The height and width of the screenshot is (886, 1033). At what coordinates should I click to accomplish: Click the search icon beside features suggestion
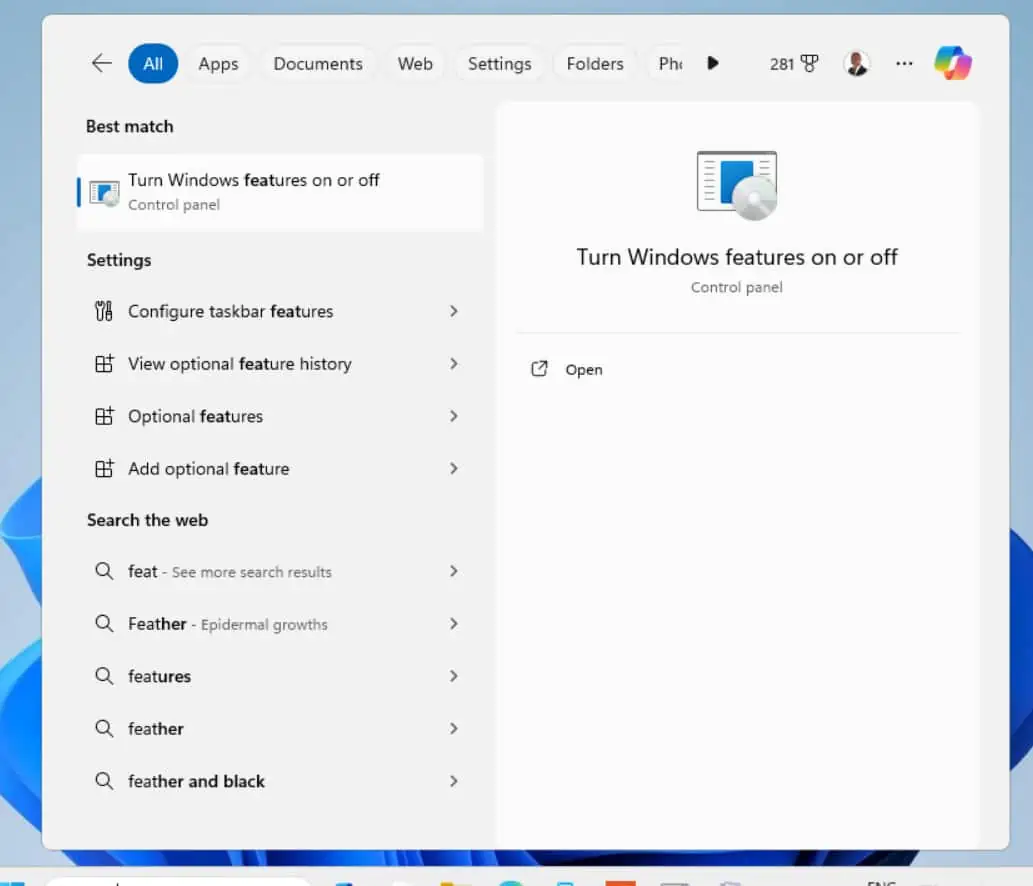[104, 676]
